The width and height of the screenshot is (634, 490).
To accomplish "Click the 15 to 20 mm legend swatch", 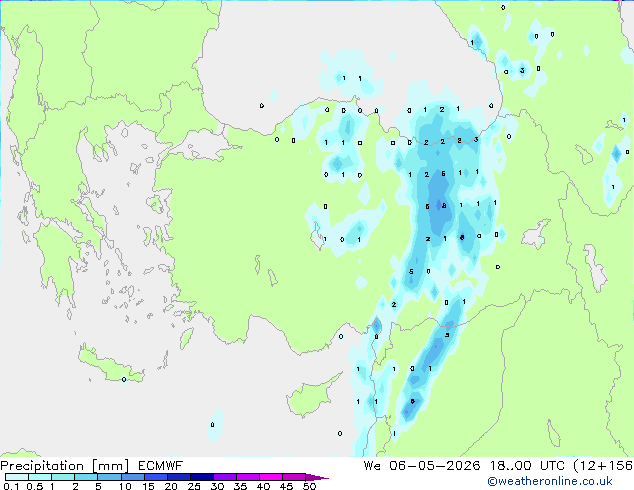I will point(155,477).
